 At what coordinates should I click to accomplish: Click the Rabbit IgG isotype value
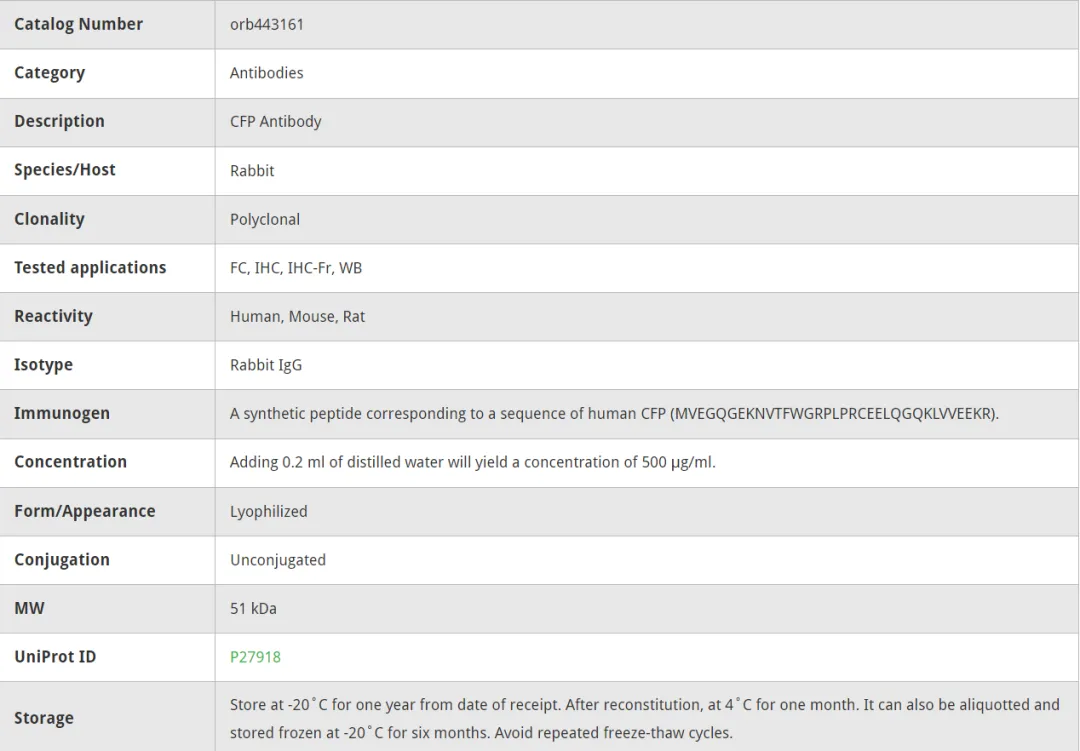coord(266,365)
